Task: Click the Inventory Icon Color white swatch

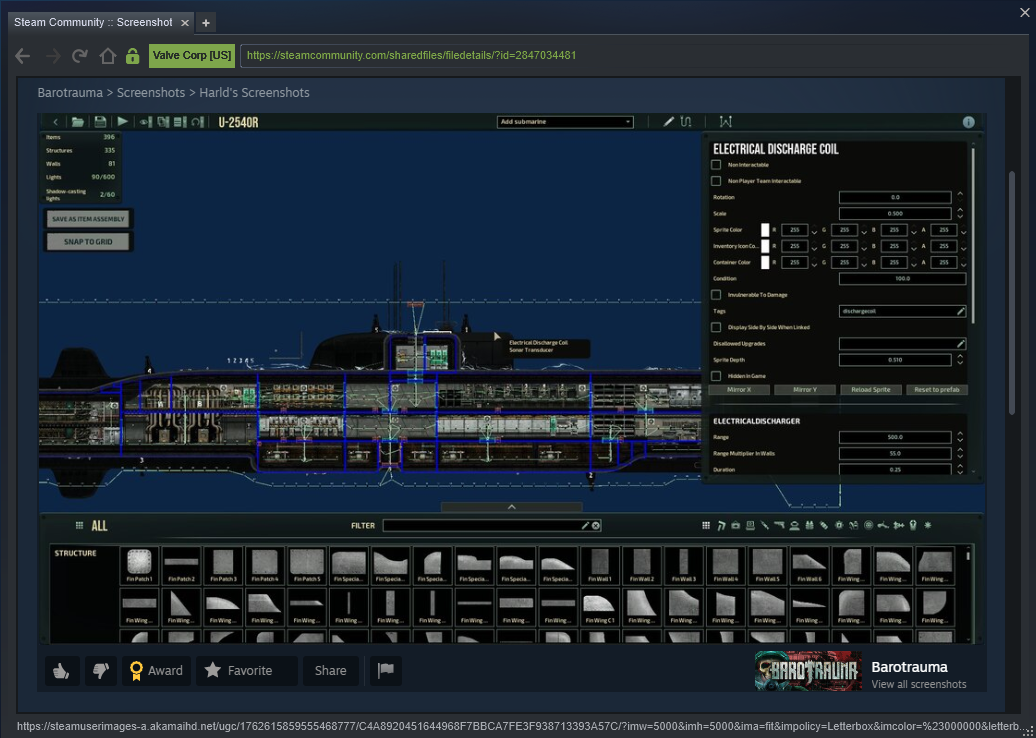Action: coord(765,246)
